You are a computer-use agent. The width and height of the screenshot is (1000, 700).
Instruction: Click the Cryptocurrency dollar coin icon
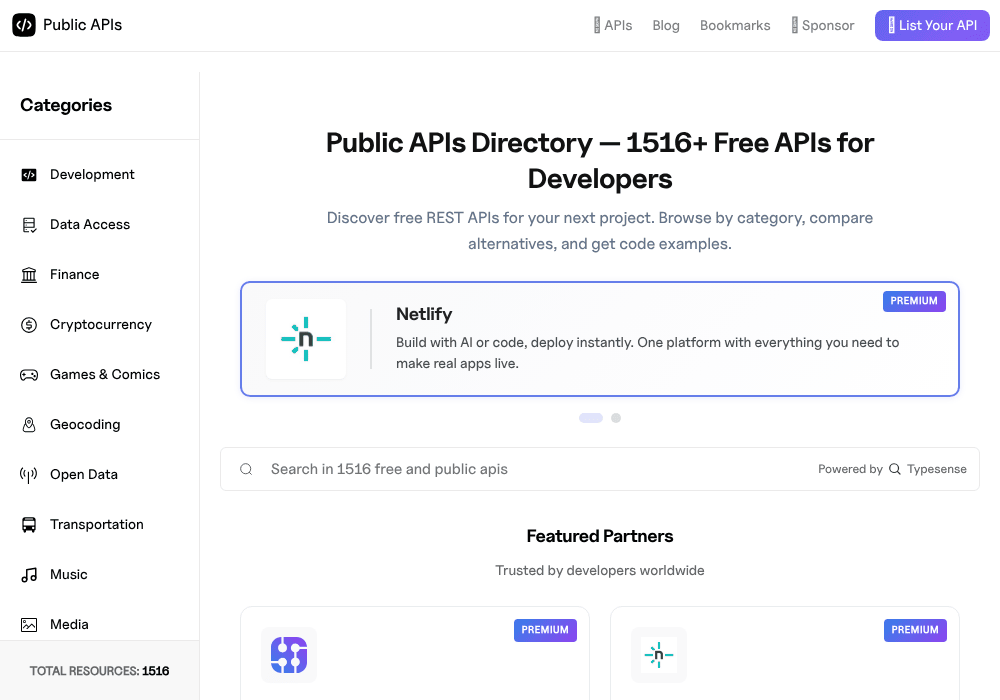29,324
